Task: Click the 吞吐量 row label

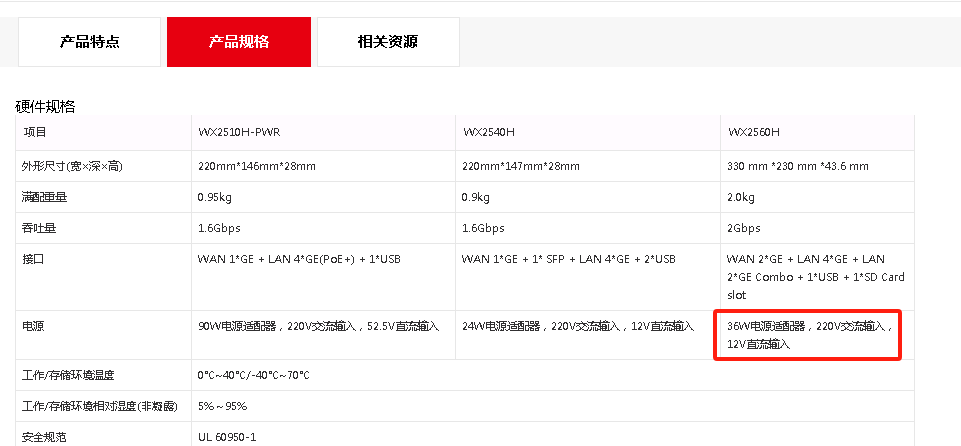Action: click(x=40, y=228)
